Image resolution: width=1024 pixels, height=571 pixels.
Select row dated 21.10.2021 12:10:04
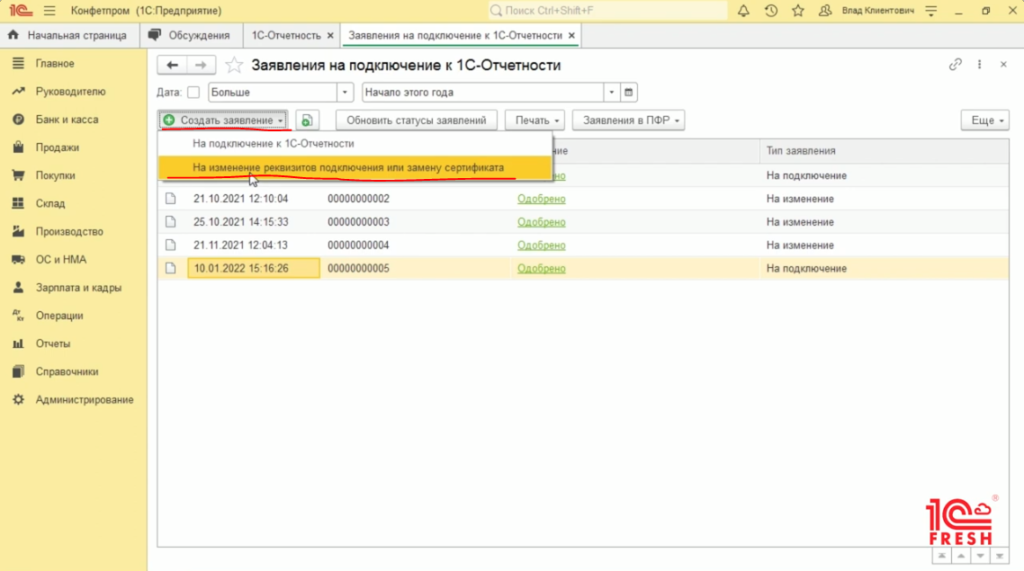tap(583, 199)
